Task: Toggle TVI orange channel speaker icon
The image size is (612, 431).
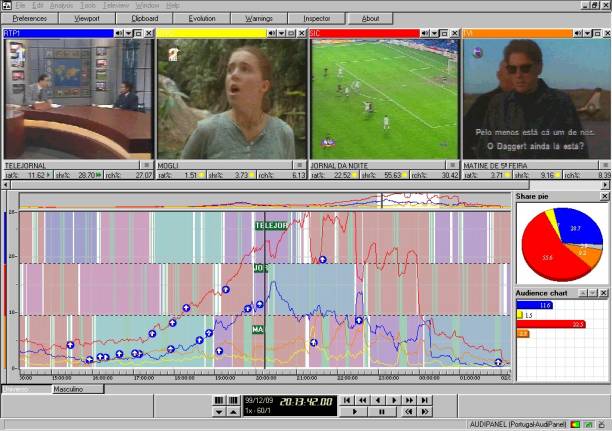Action: click(x=577, y=34)
